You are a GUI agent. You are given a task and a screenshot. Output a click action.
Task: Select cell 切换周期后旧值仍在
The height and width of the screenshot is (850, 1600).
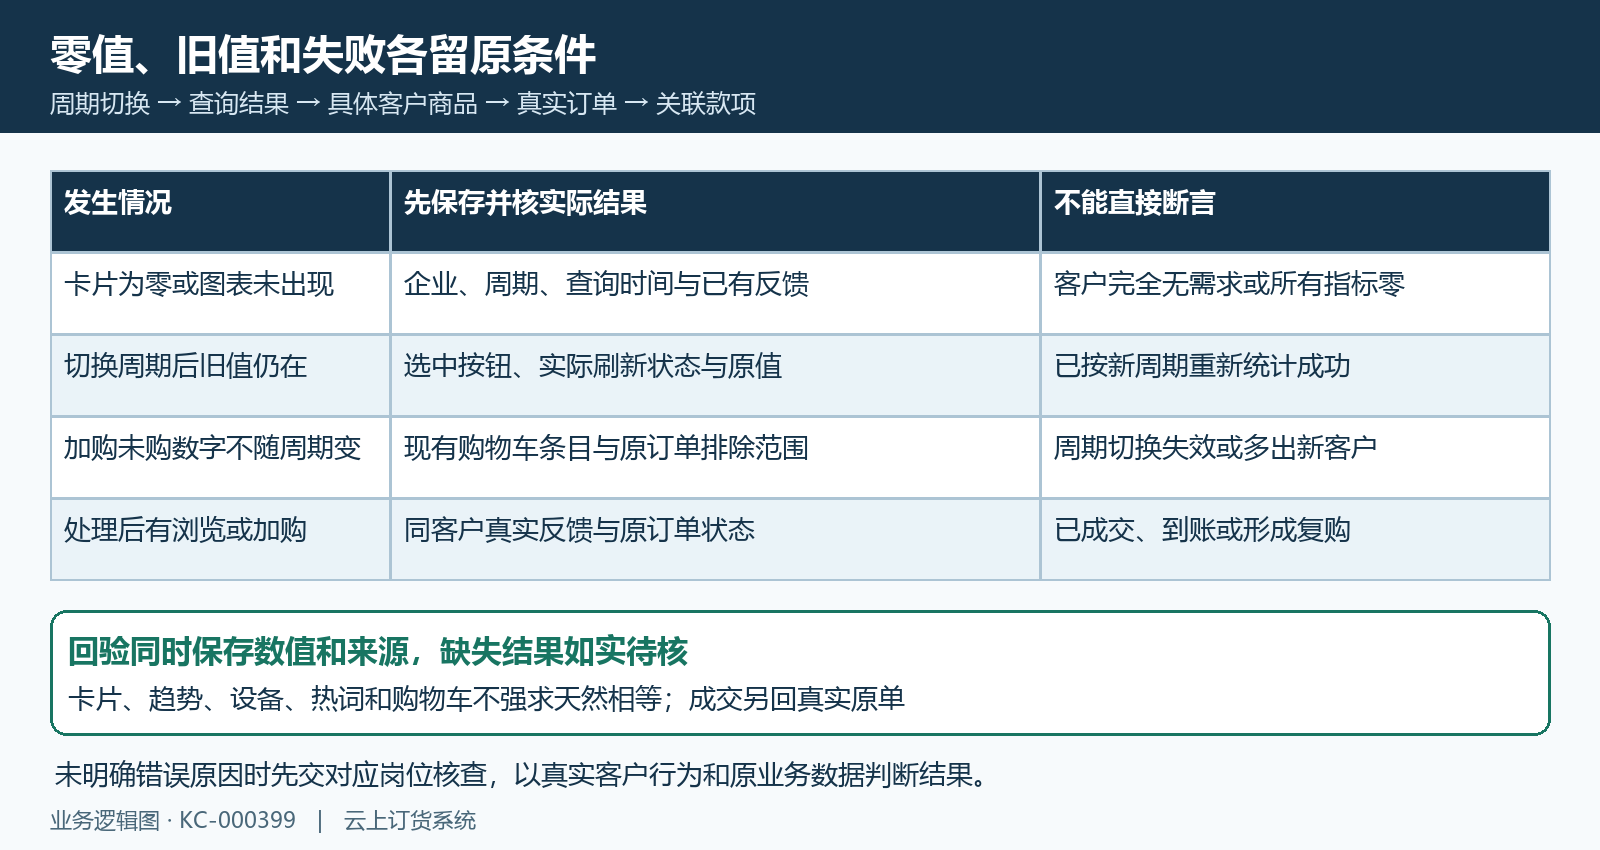tap(220, 375)
